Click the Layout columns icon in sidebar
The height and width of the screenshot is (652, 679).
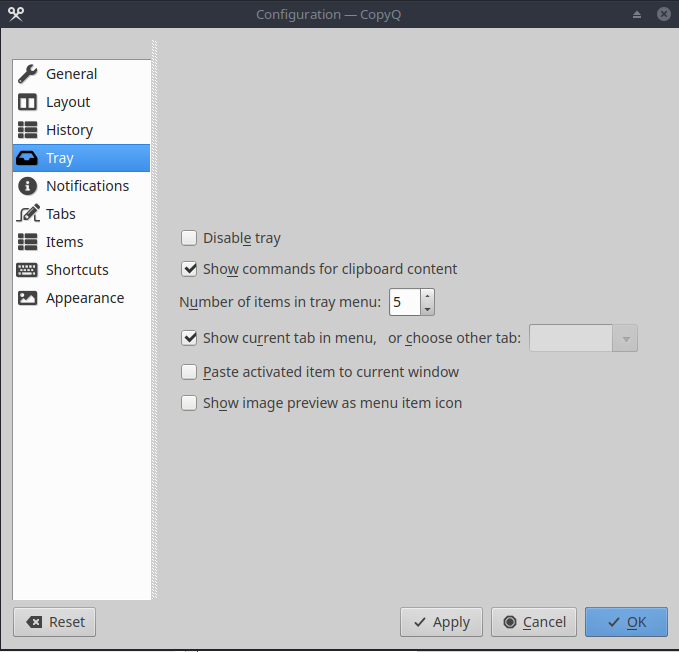[x=28, y=102]
